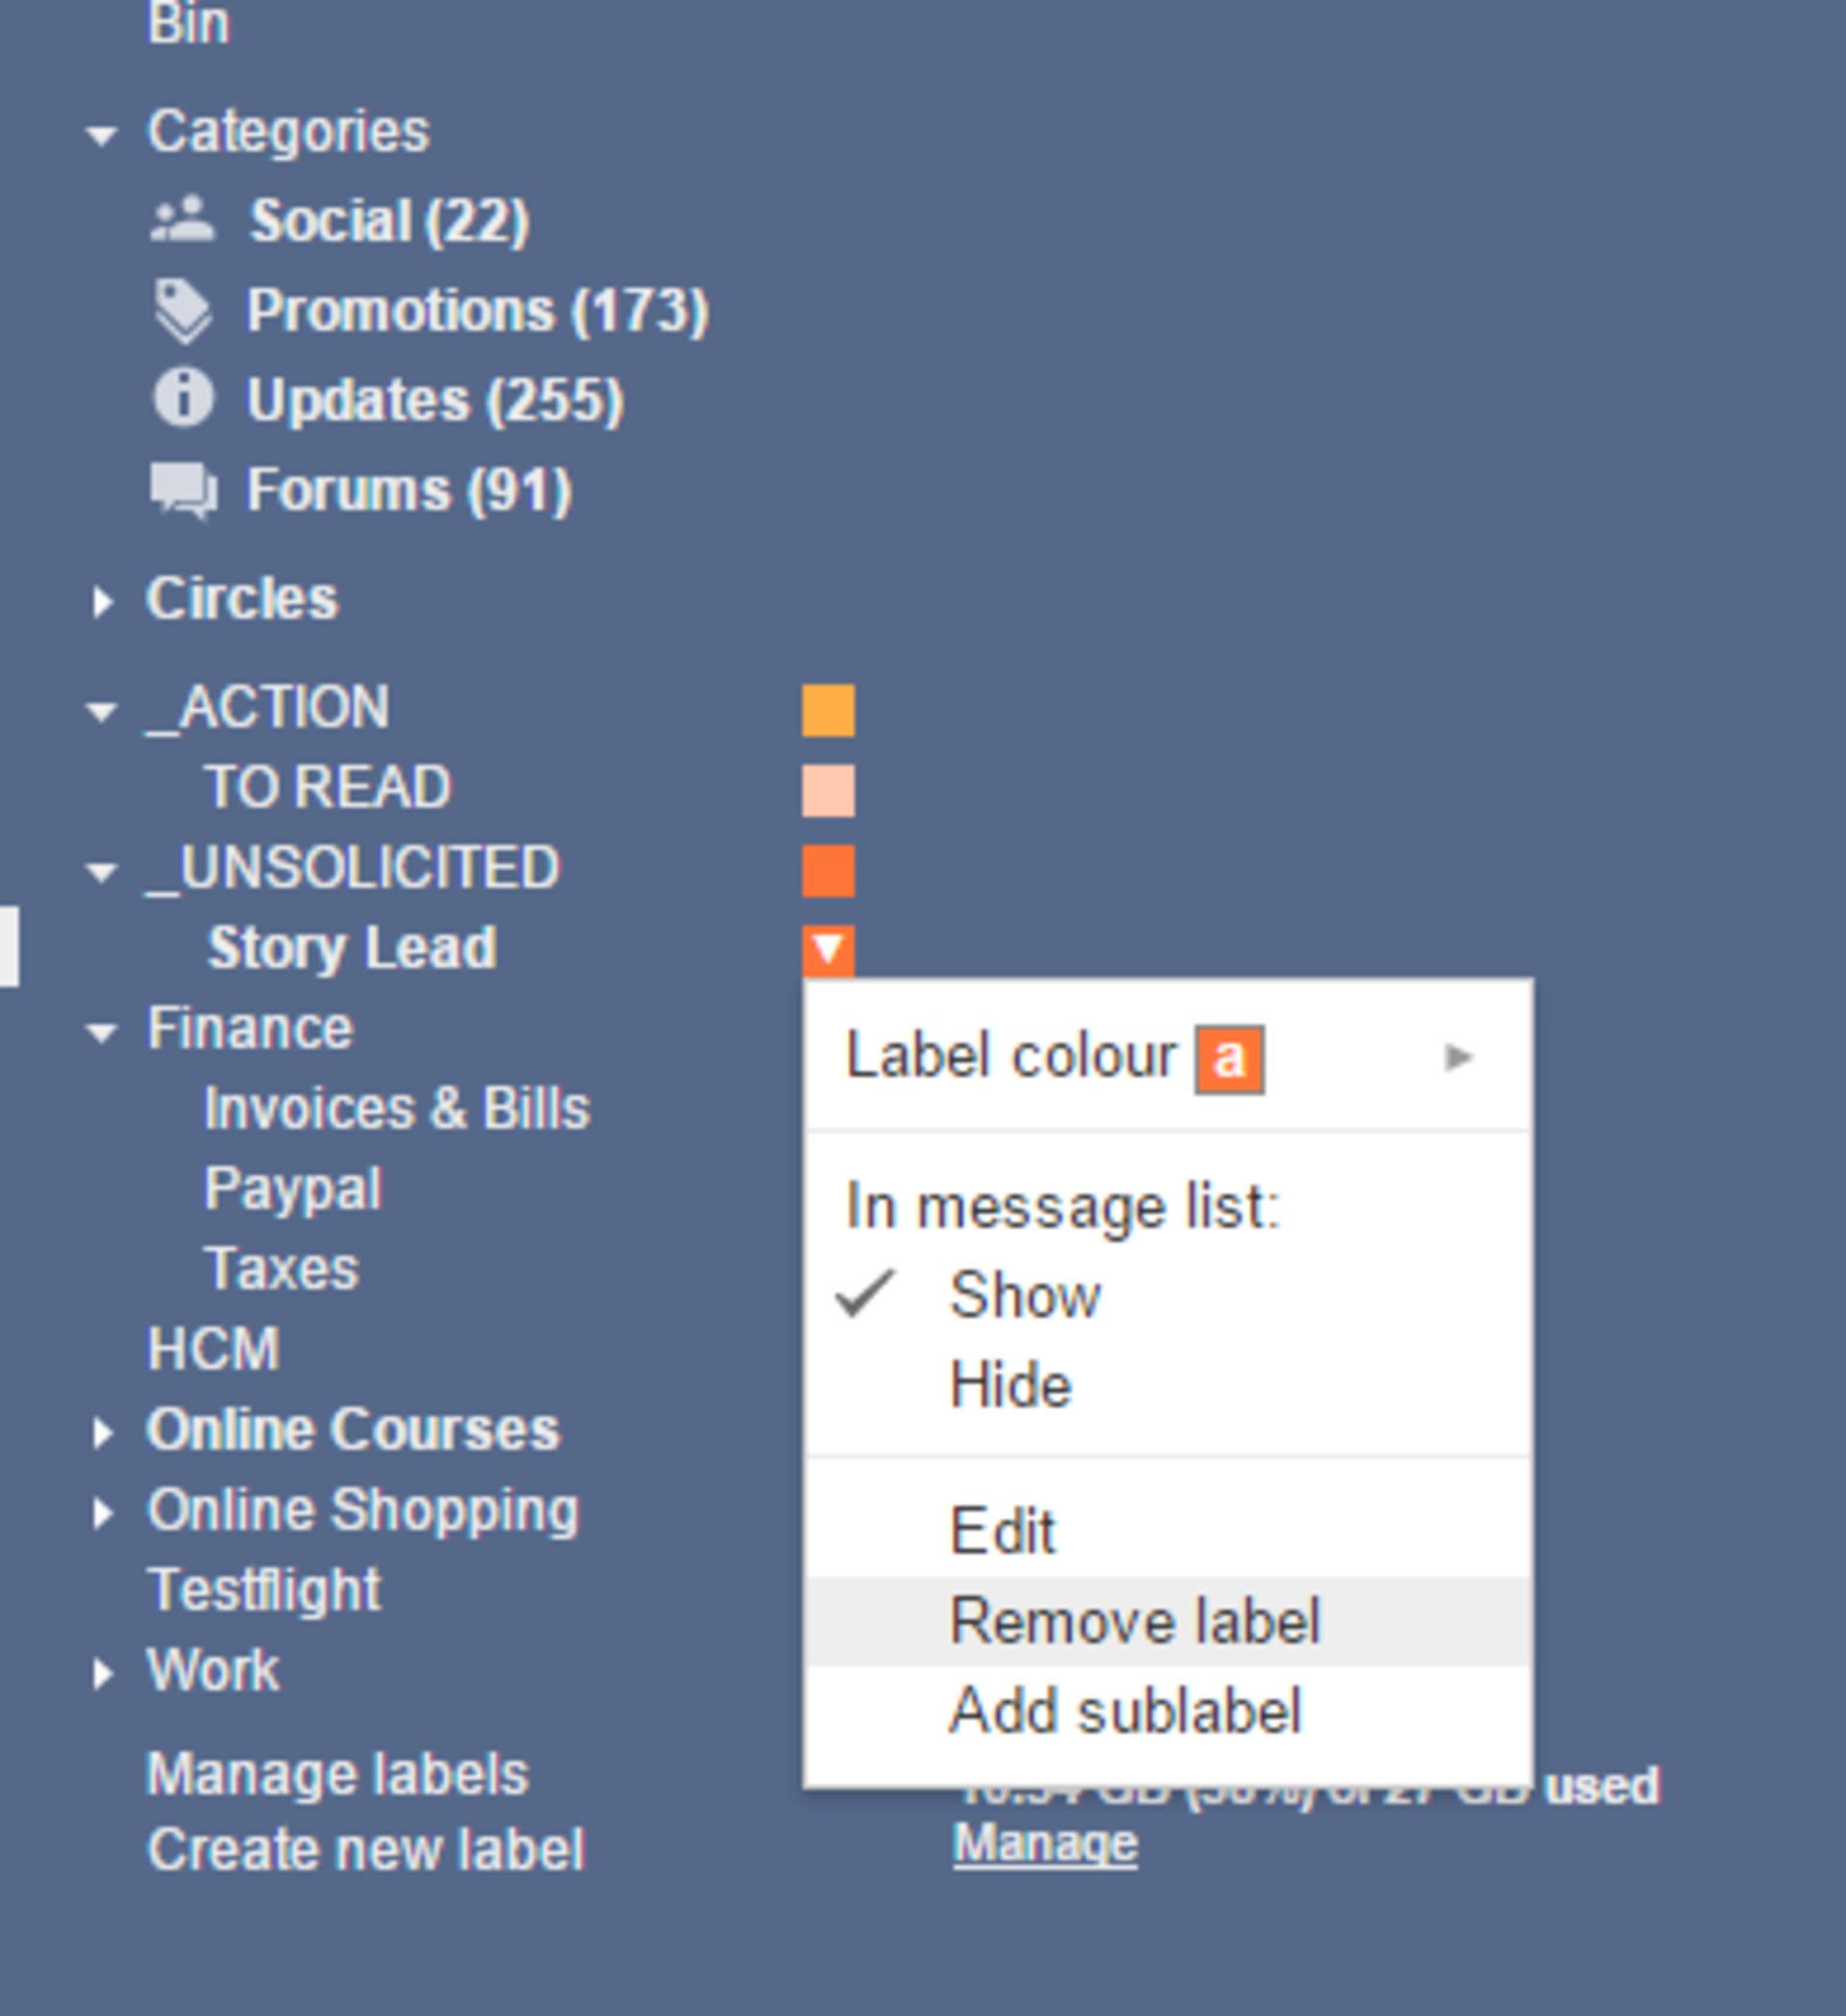
Task: Select the Paypal label under Finance
Action: tap(293, 1187)
